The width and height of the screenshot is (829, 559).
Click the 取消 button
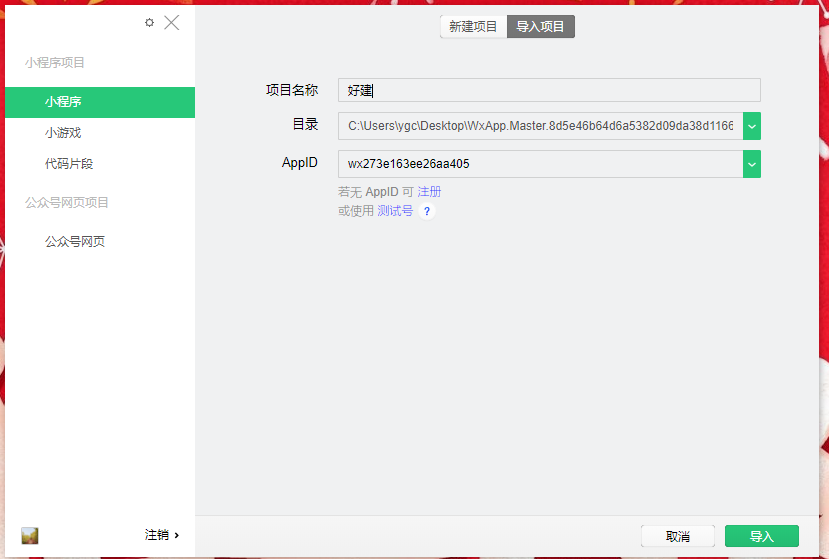[678, 536]
